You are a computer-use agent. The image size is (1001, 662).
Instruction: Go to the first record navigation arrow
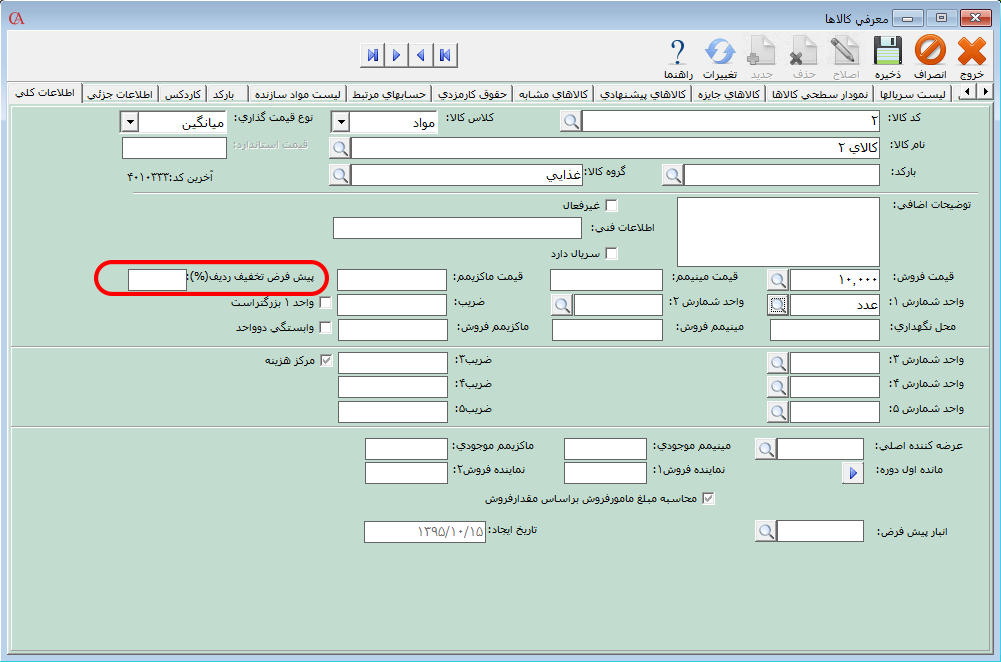(x=444, y=55)
